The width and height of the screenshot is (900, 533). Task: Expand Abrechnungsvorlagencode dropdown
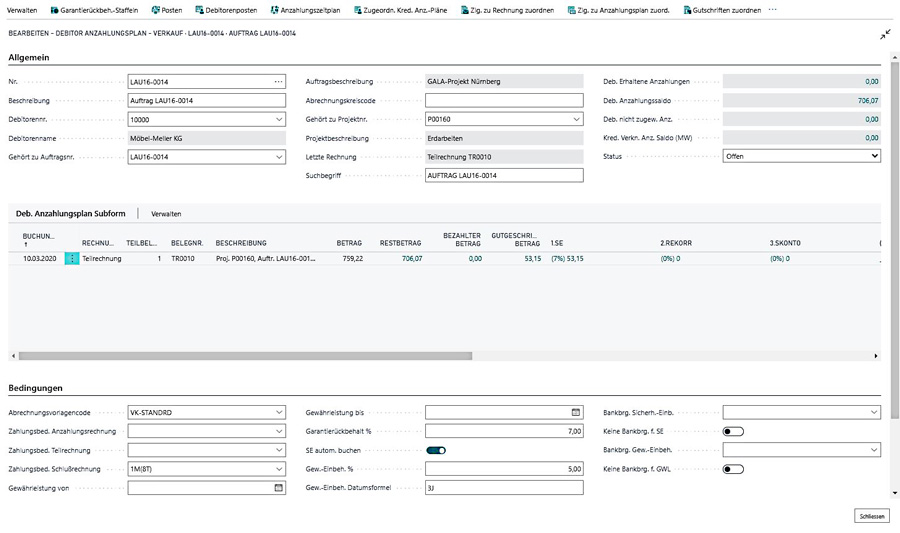[x=279, y=412]
